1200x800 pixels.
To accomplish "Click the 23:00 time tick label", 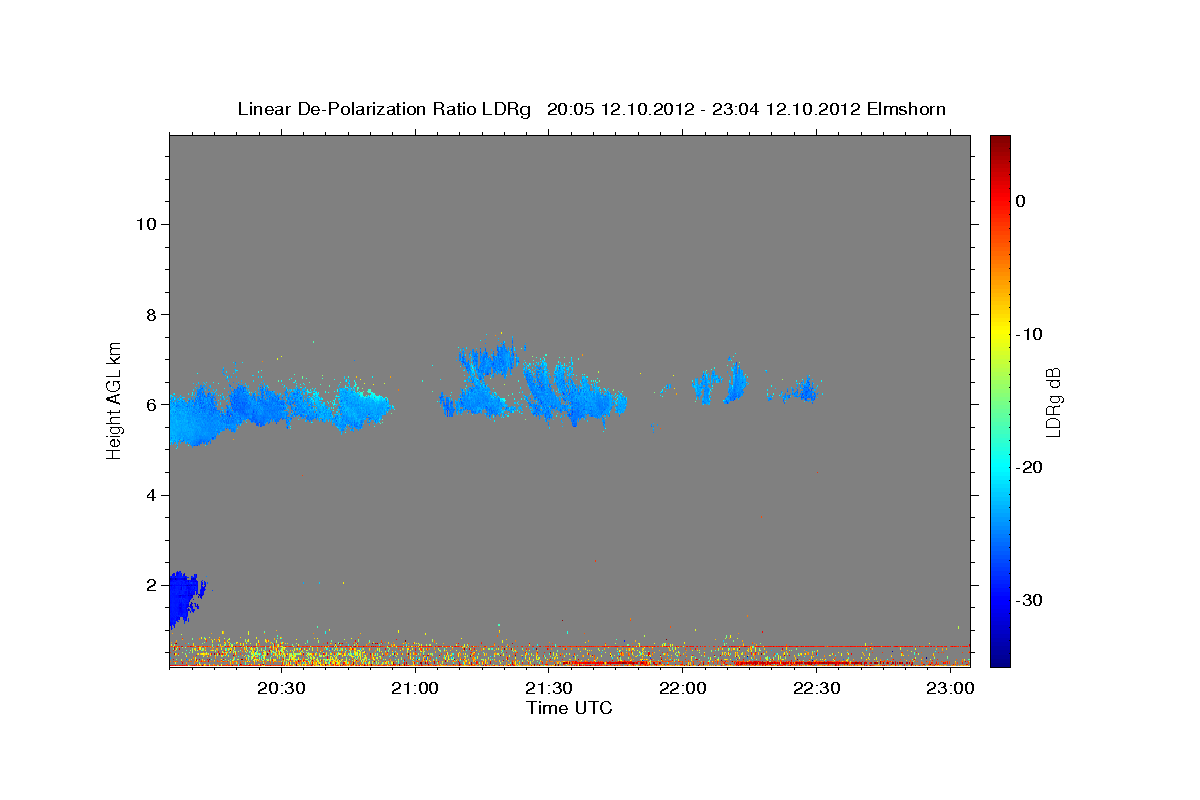I will (950, 689).
